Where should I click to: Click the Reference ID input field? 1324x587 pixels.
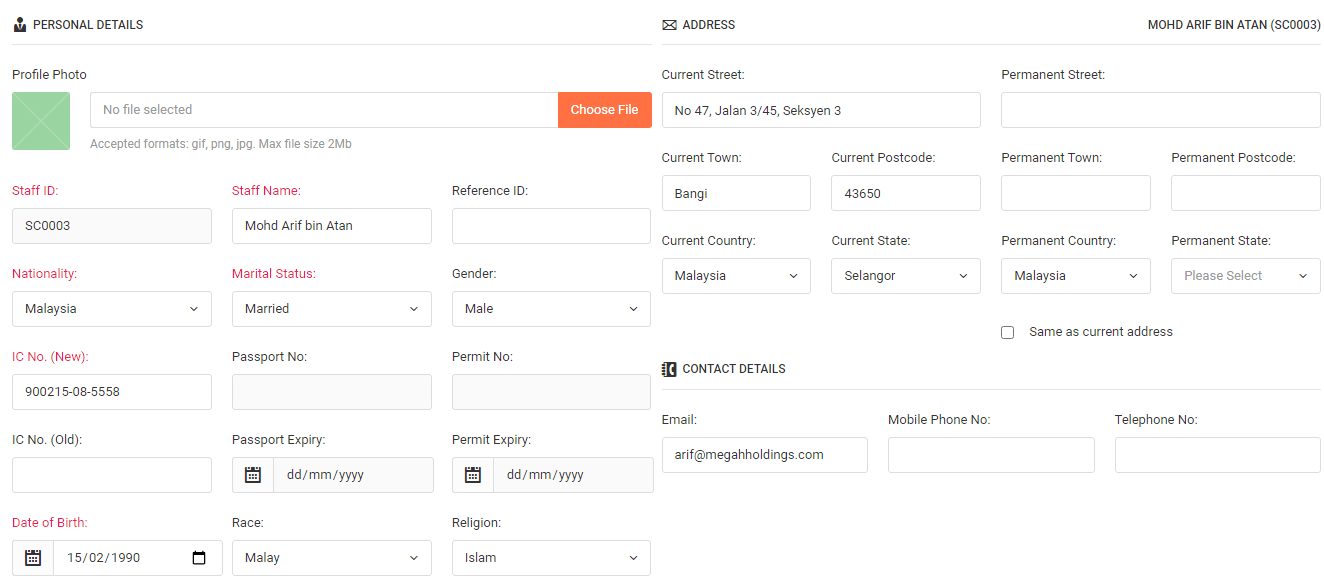[551, 225]
